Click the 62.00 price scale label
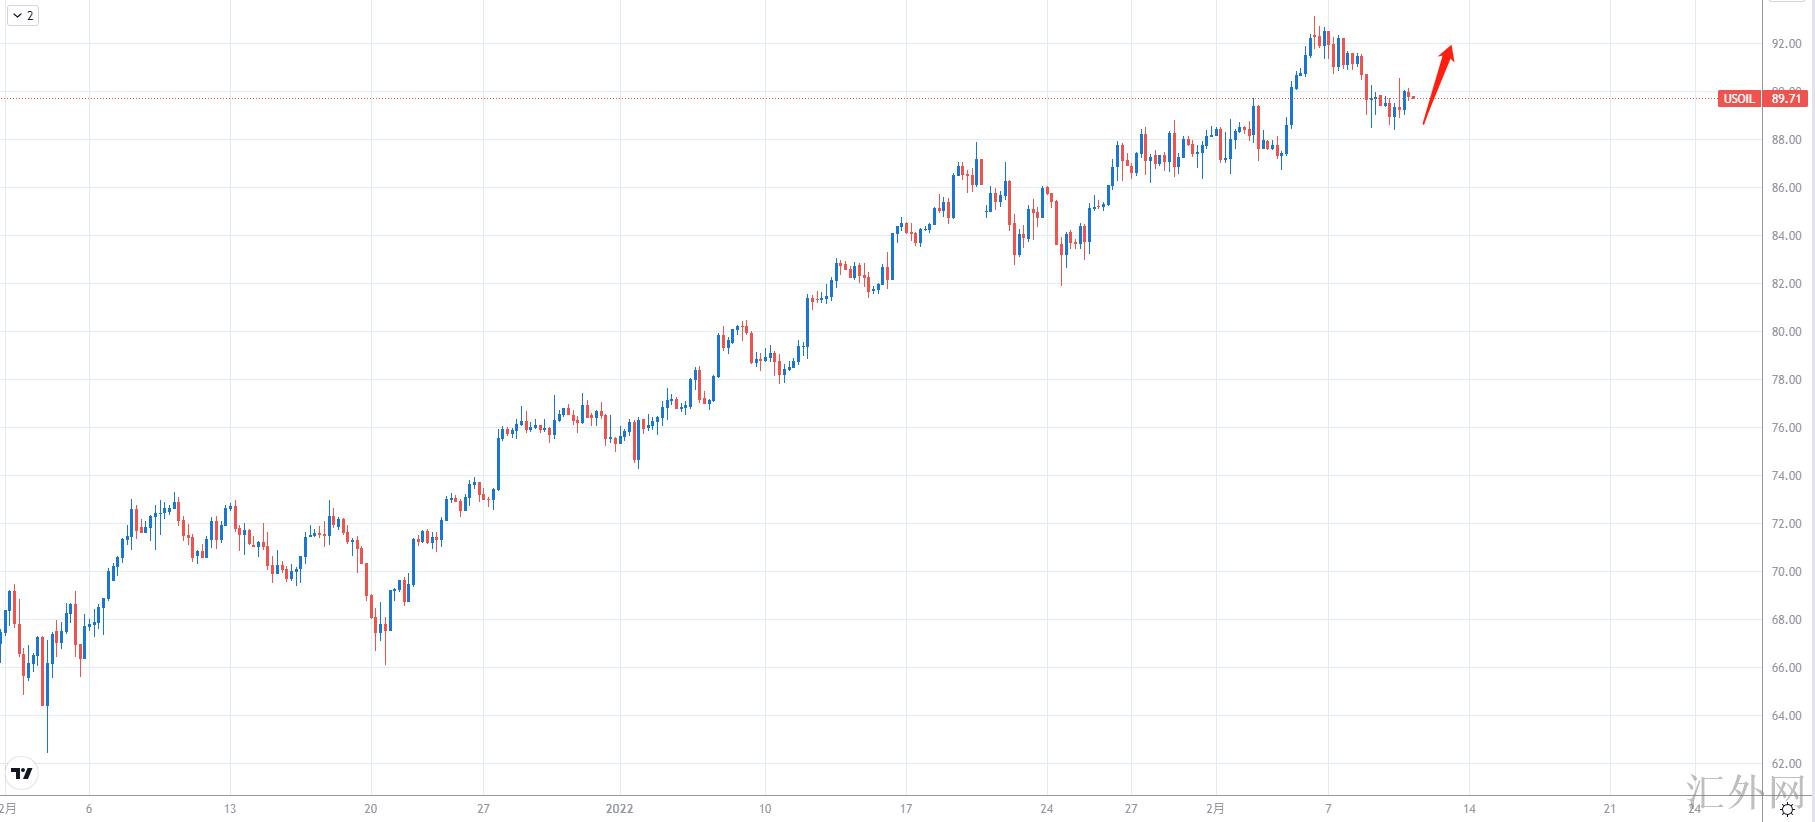 (x=1786, y=764)
